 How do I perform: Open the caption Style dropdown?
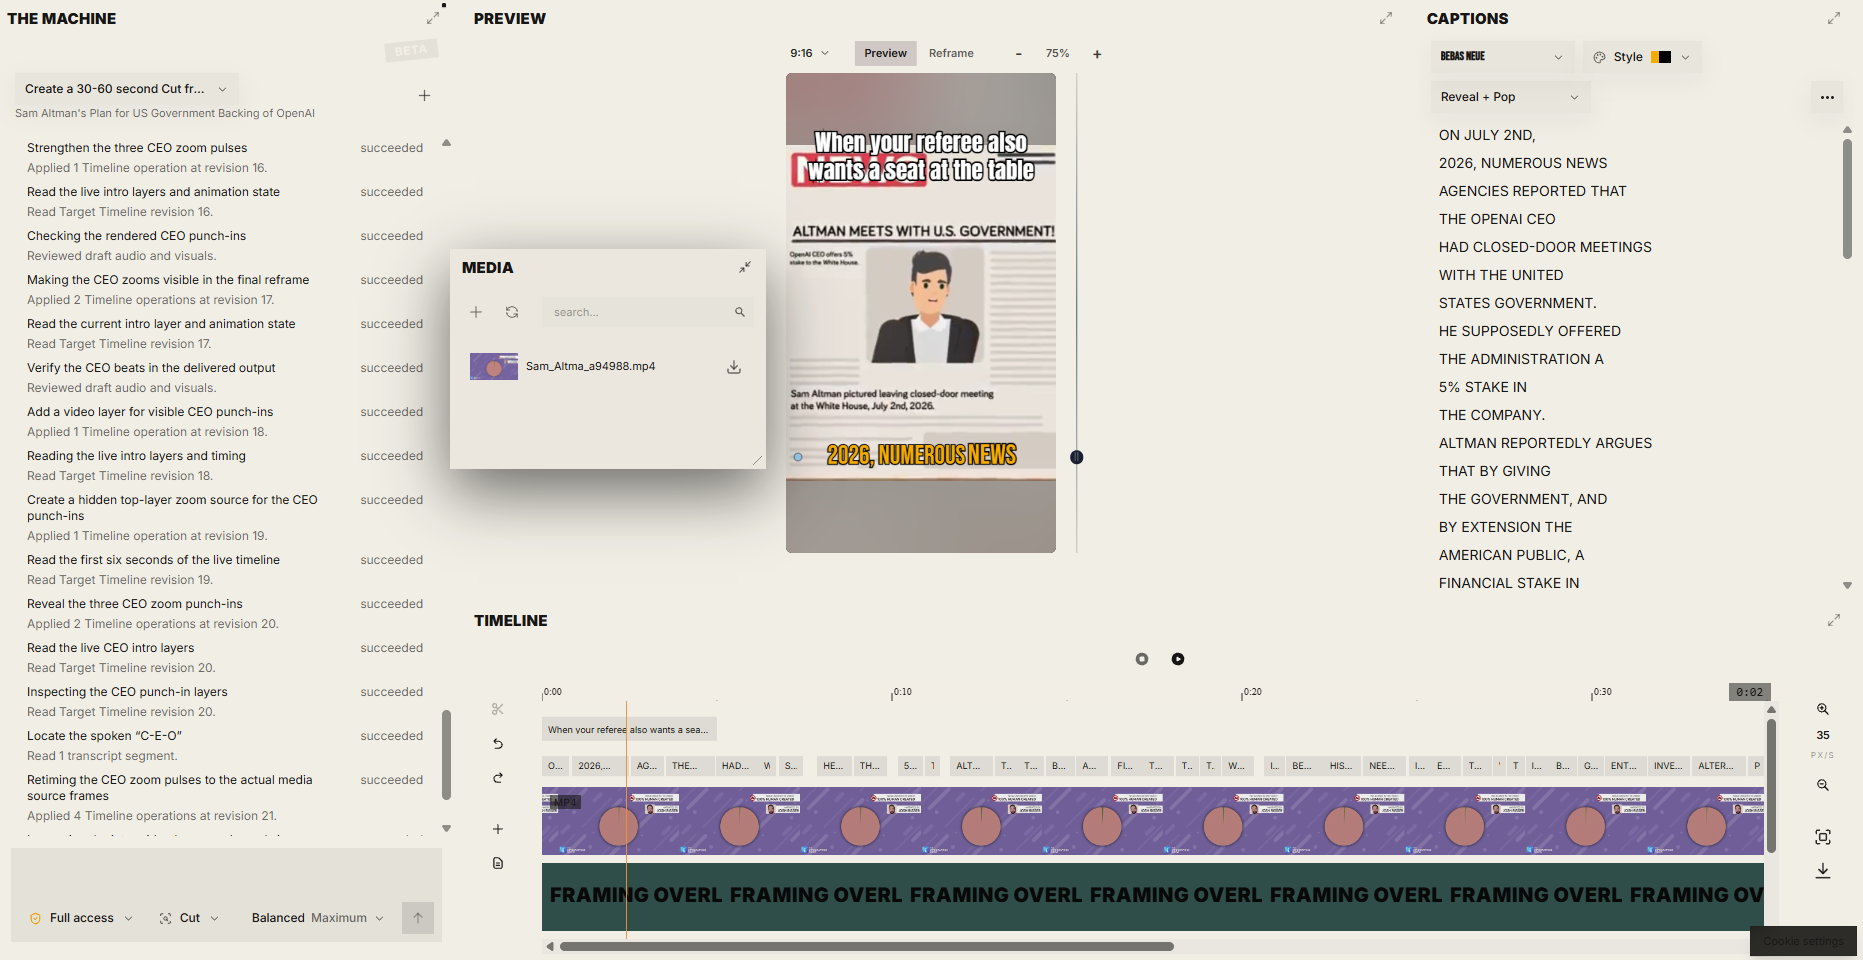coord(1641,57)
